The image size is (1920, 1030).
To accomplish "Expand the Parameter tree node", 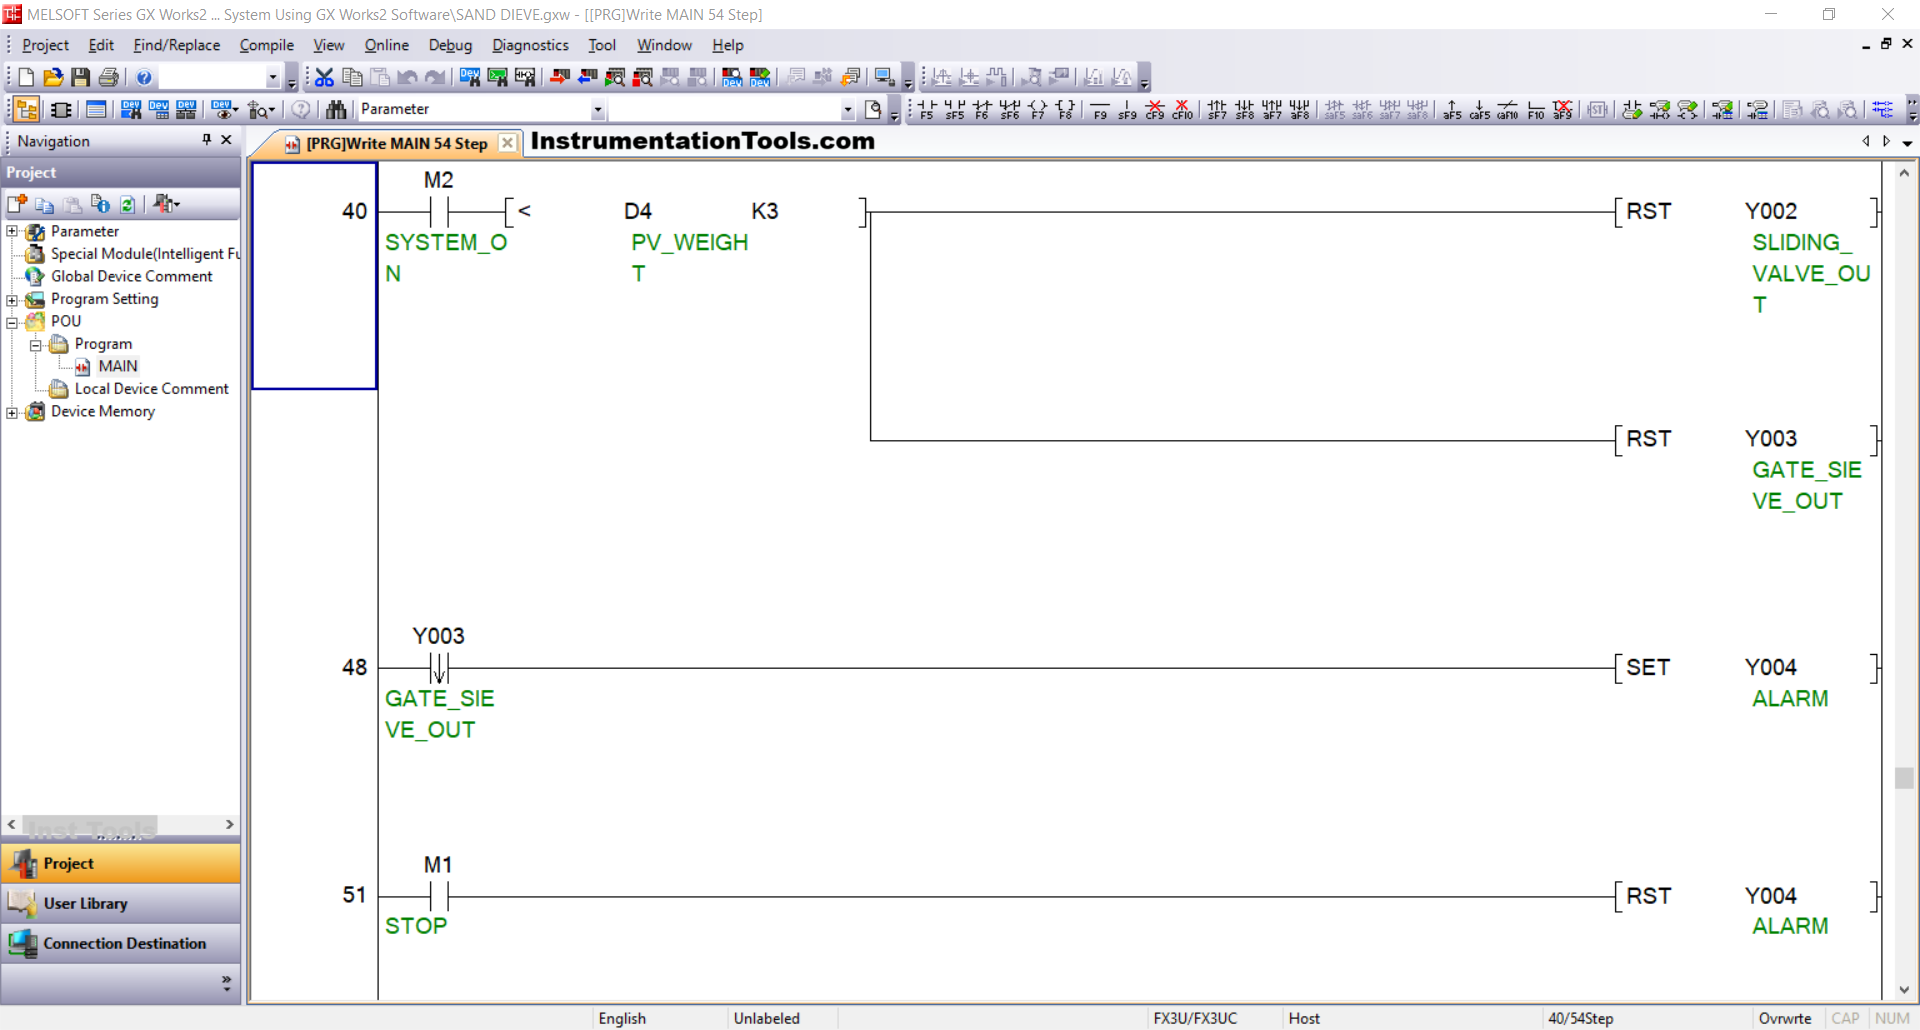I will point(12,232).
